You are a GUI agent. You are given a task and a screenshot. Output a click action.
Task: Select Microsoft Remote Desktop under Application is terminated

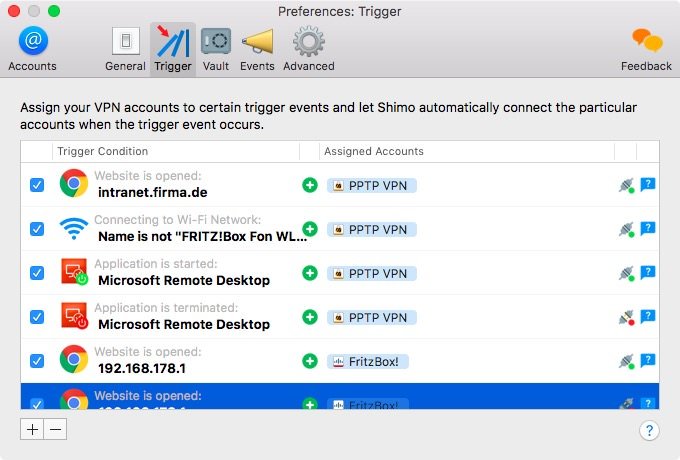coord(184,324)
